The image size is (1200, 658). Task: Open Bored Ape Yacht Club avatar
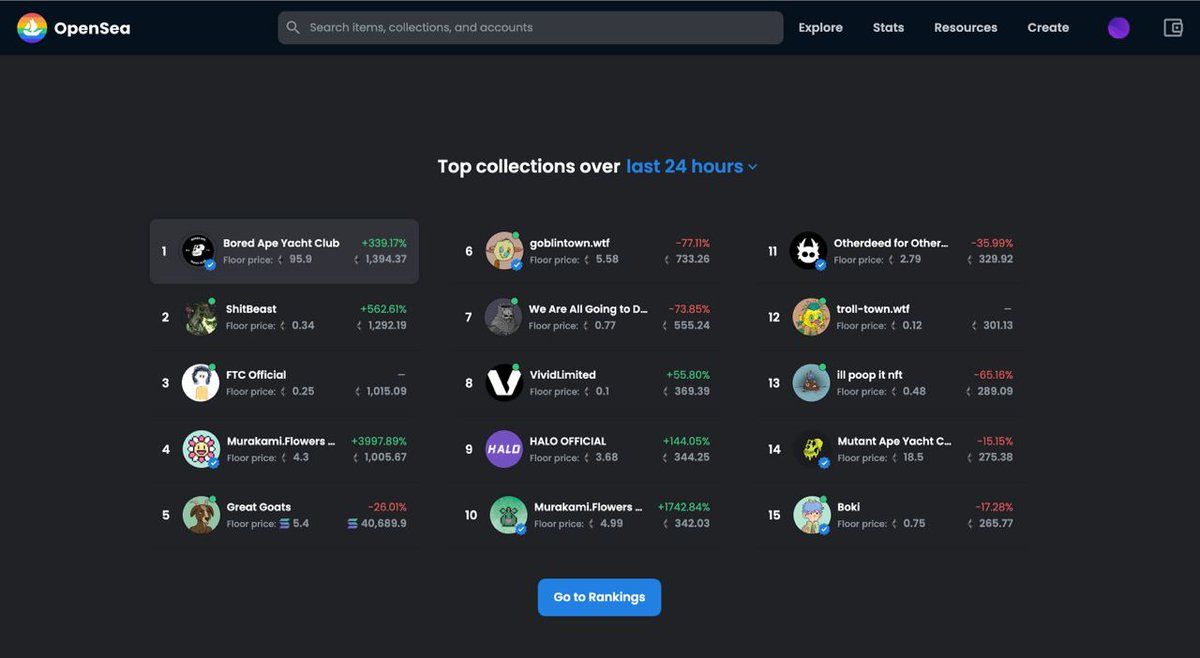coord(198,251)
